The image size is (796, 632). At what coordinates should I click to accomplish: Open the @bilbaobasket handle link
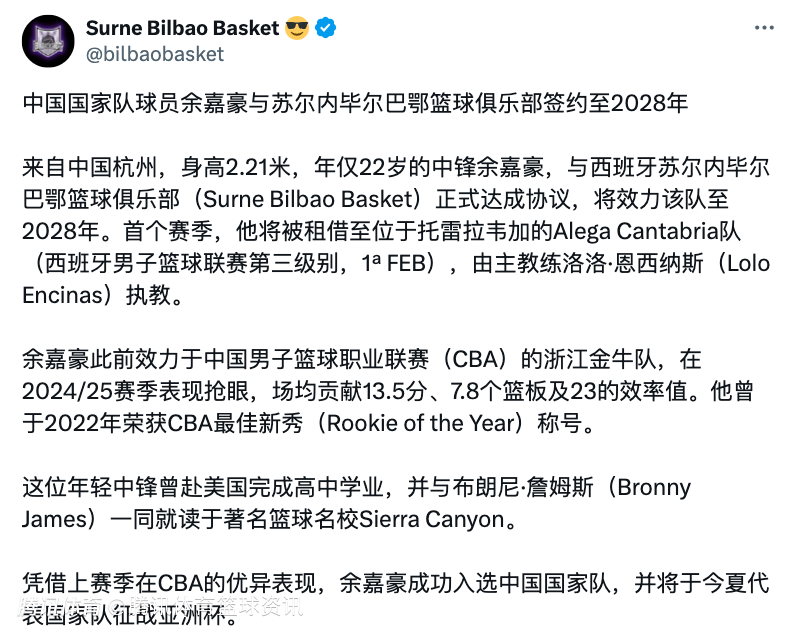point(155,54)
